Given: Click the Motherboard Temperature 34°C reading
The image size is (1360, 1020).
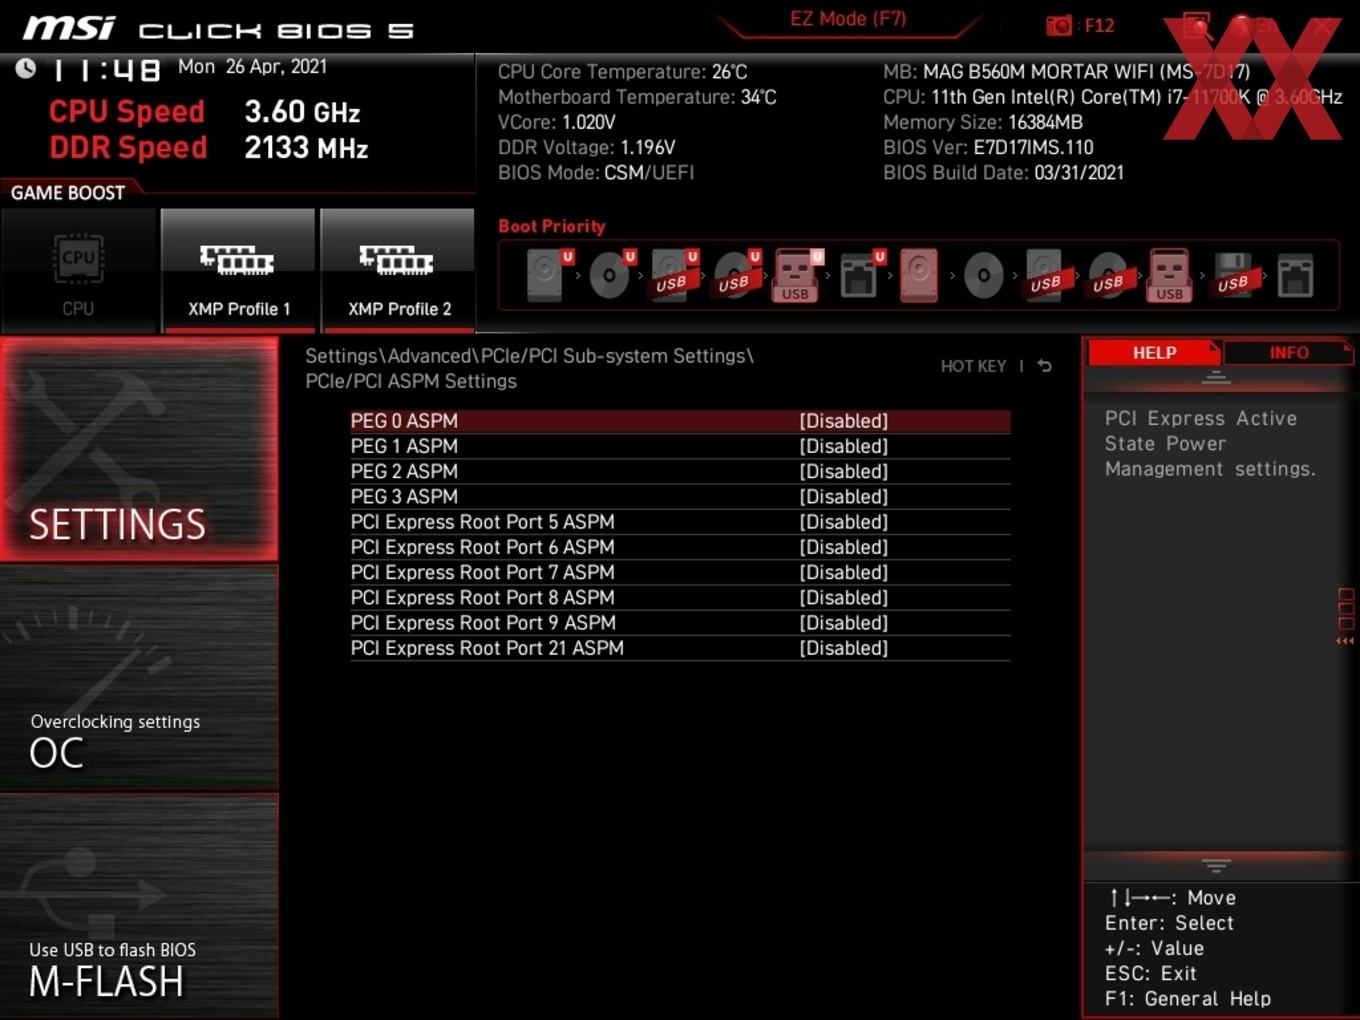Looking at the screenshot, I should click(x=637, y=97).
